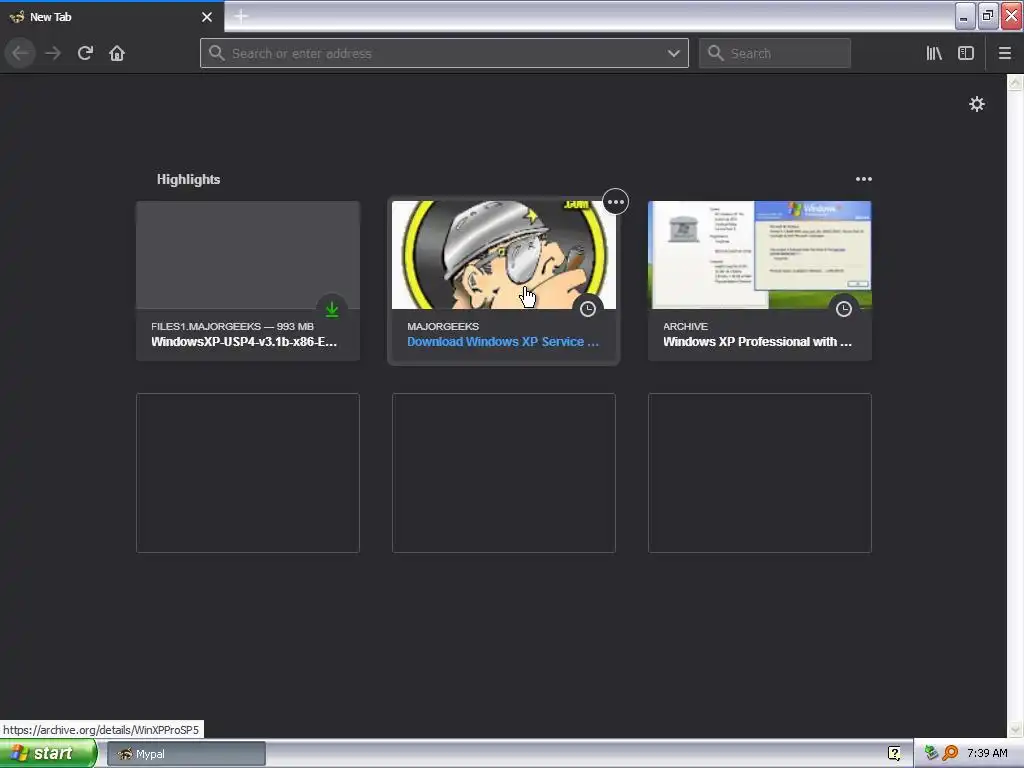Open new tab page settings gear
1024x768 pixels.
pyautogui.click(x=976, y=104)
